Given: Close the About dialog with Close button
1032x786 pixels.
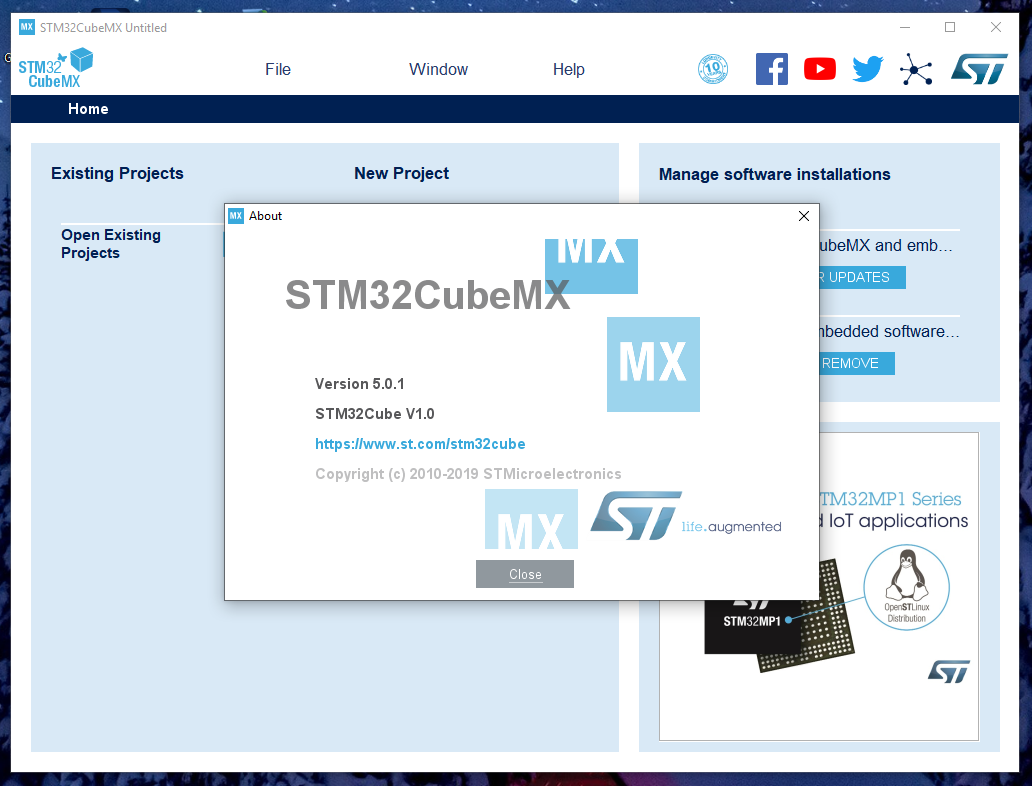Looking at the screenshot, I should pyautogui.click(x=525, y=574).
